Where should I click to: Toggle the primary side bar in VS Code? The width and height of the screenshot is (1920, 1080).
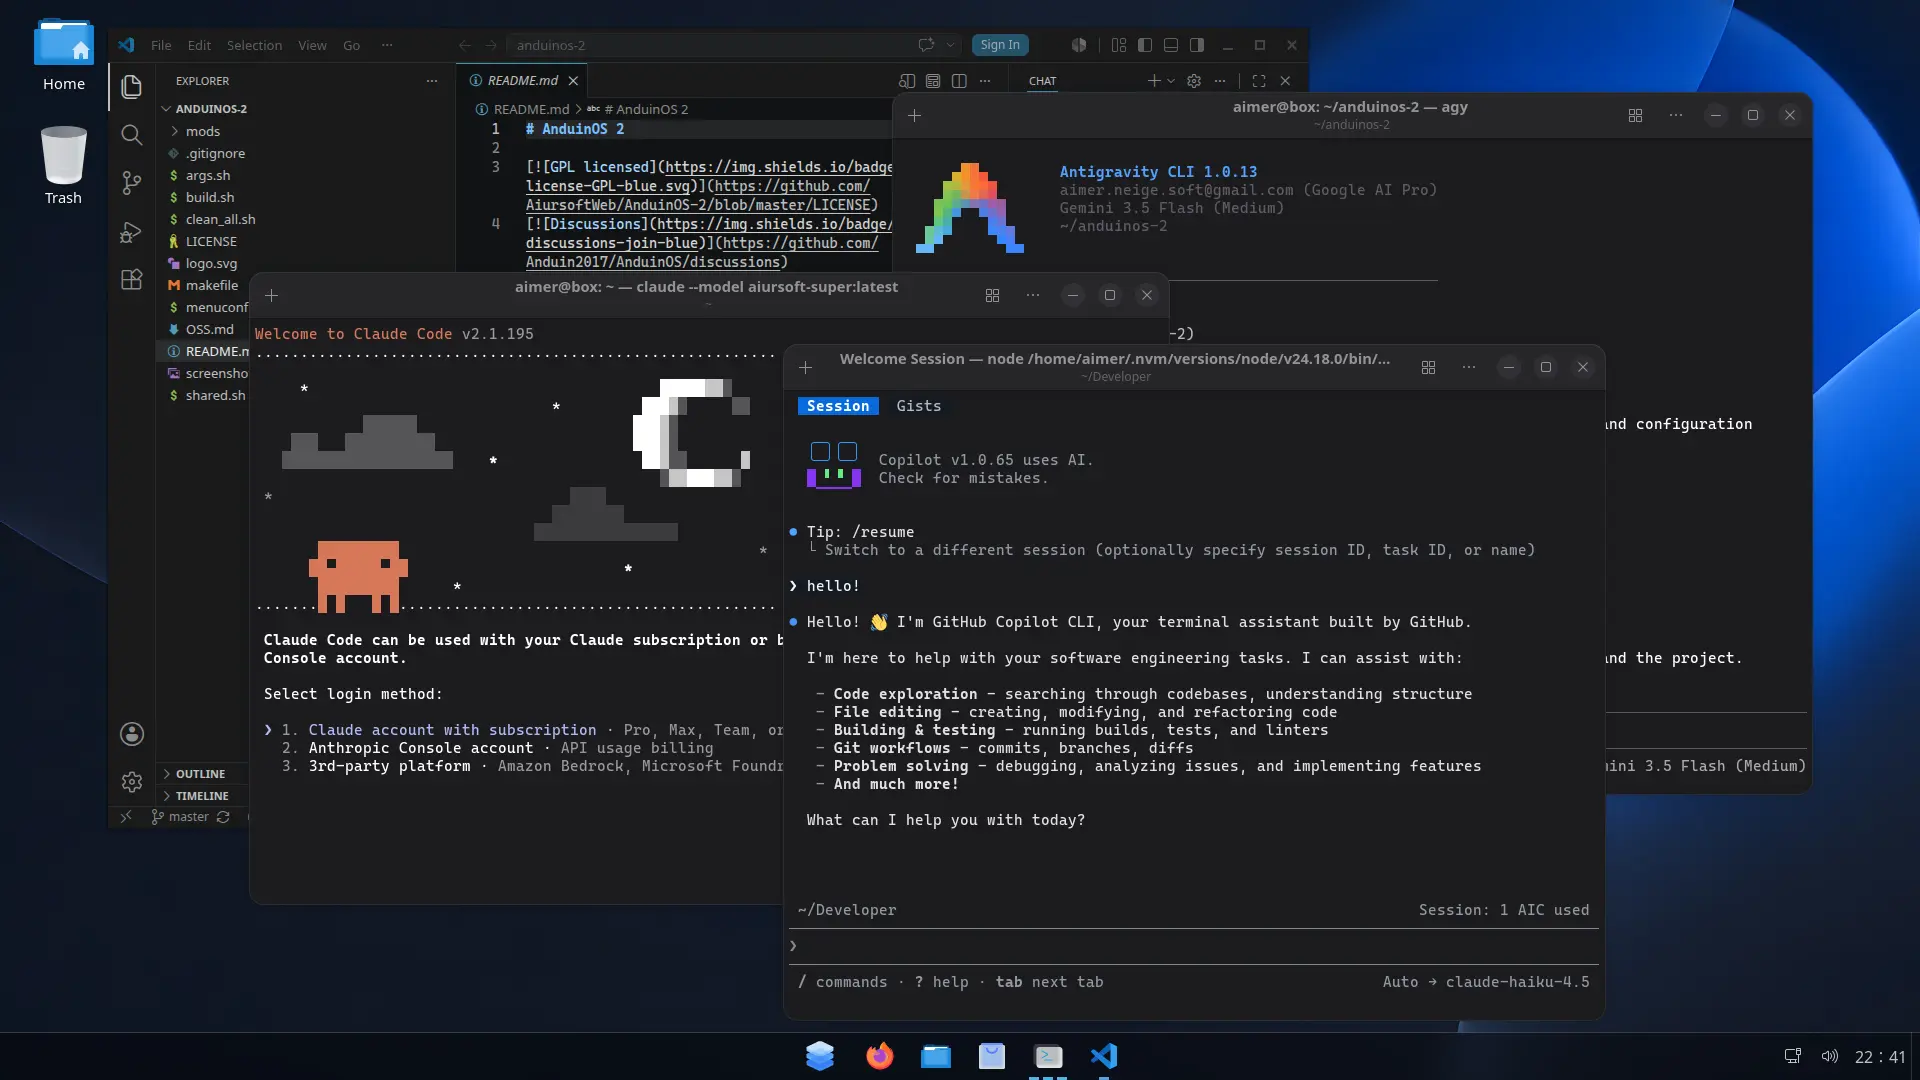(1145, 45)
